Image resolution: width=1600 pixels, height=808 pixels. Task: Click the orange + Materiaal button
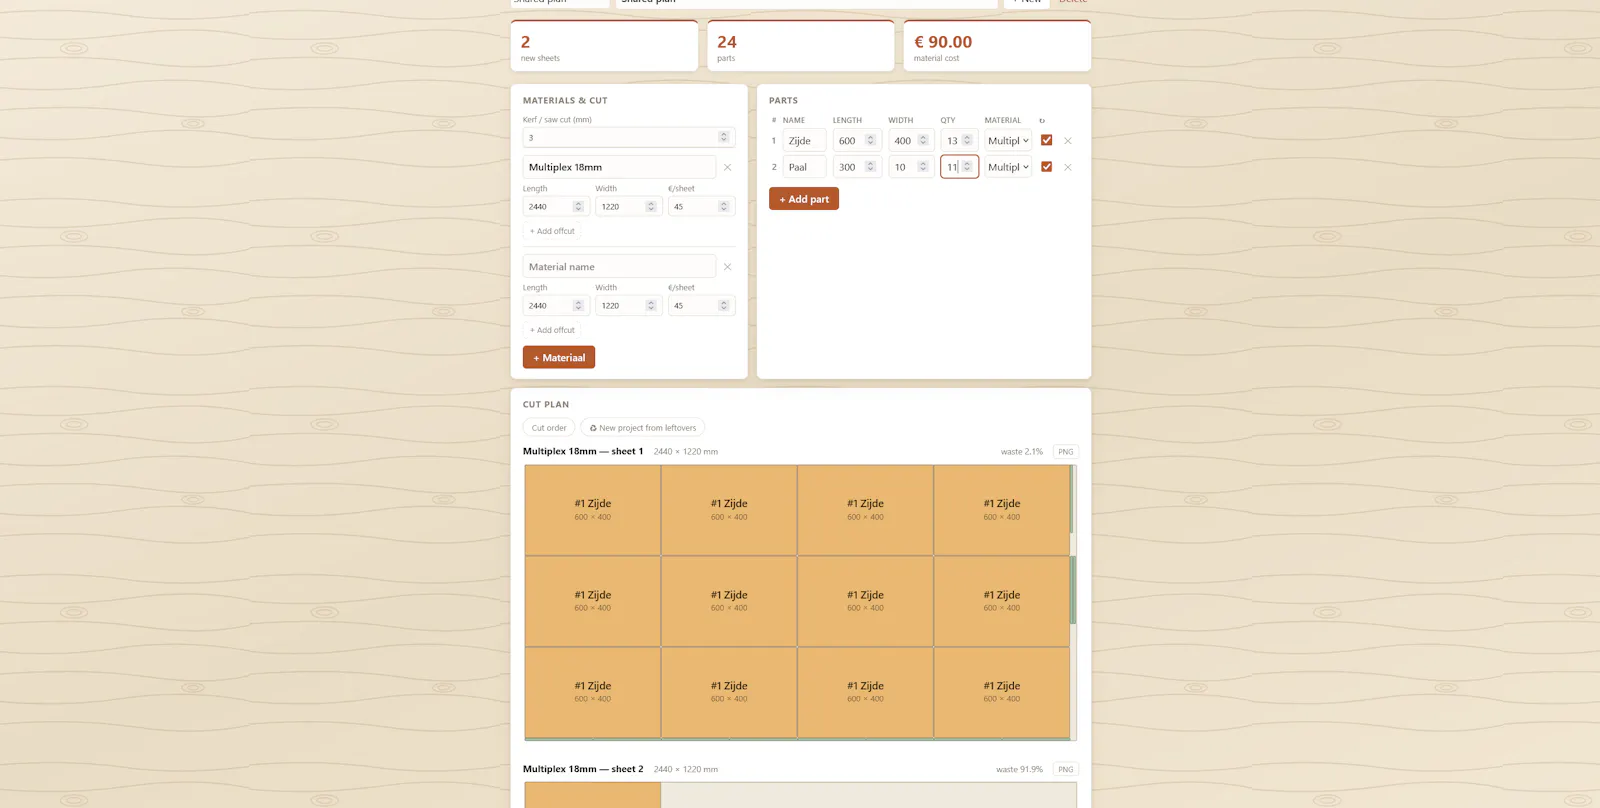[x=559, y=357]
